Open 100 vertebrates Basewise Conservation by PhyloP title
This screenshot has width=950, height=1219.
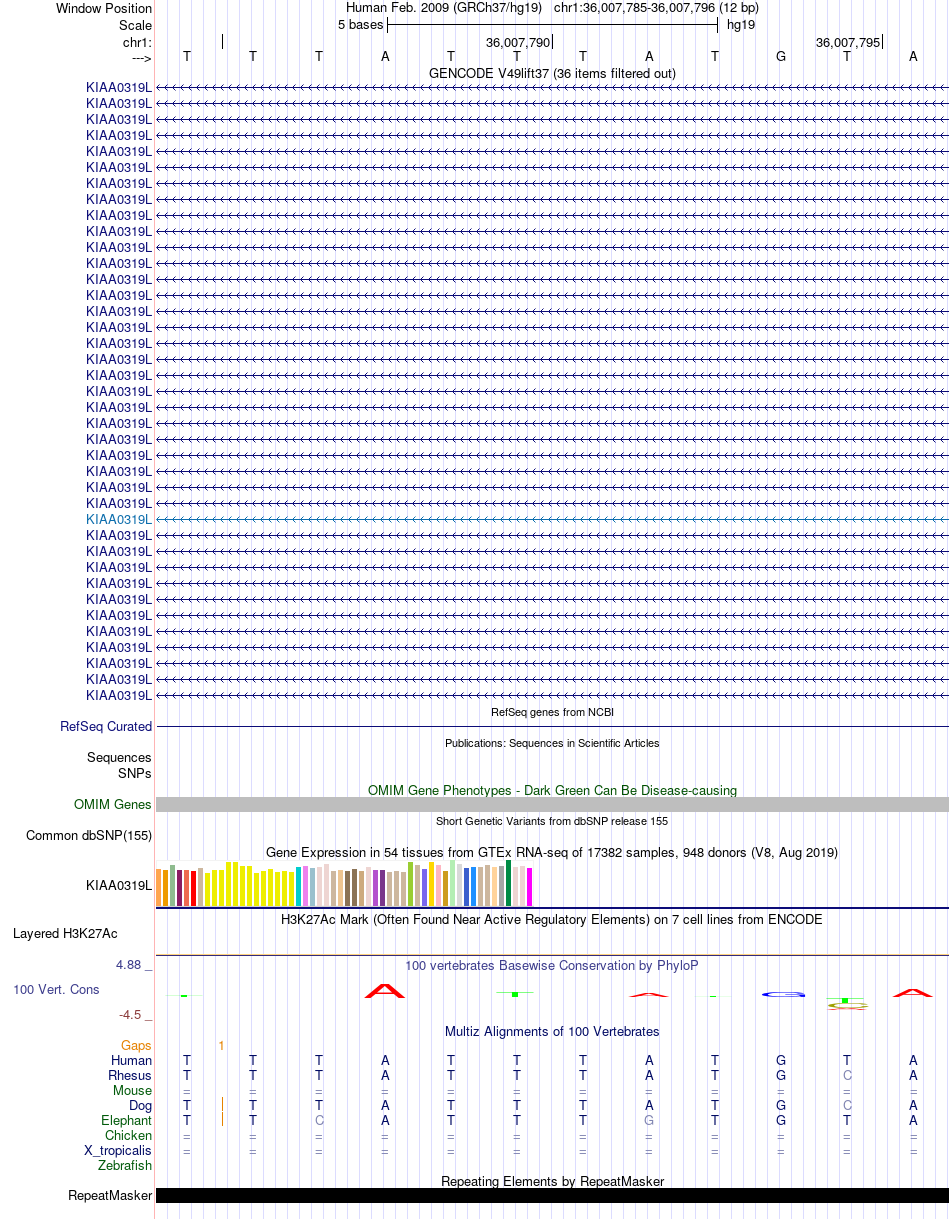tap(552, 966)
